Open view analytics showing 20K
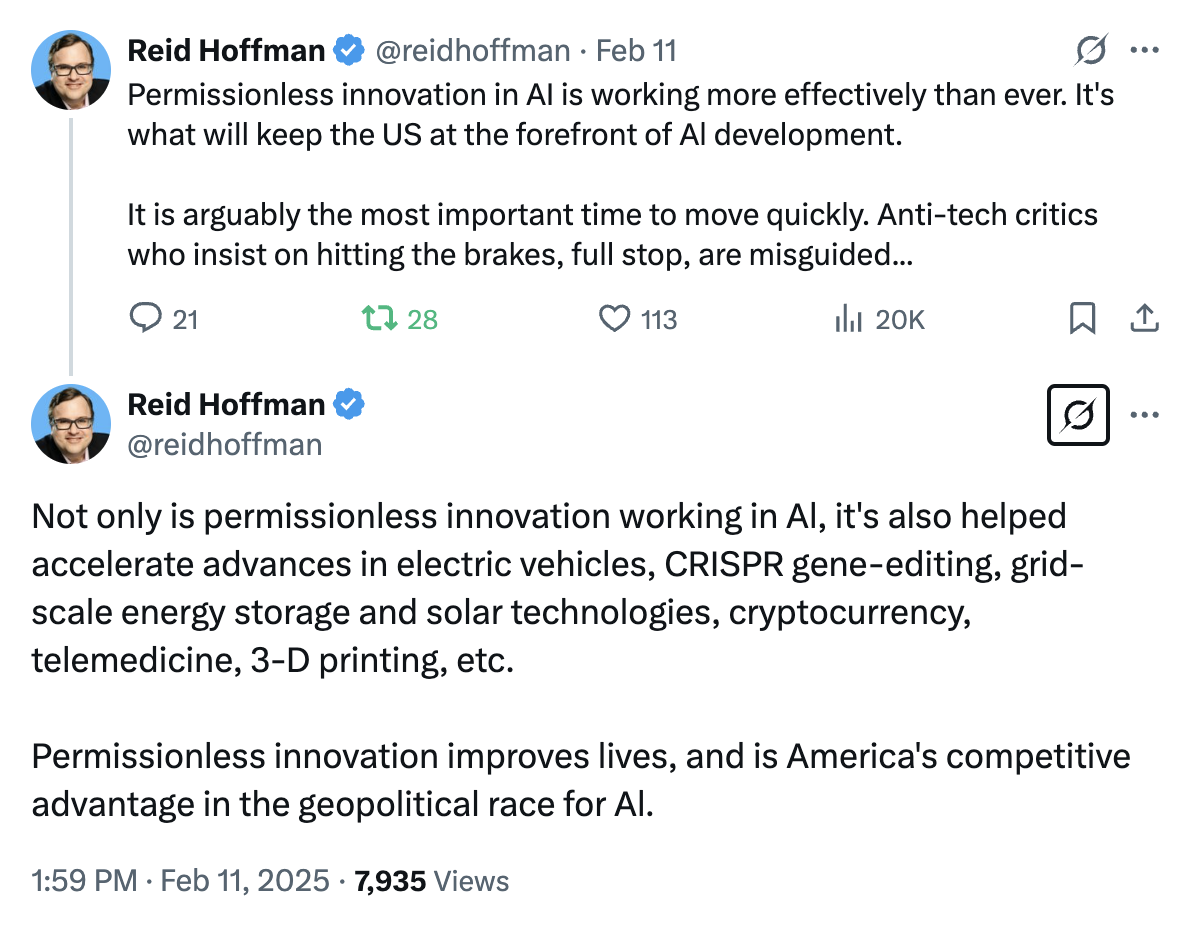Screen dimensions: 1194x930 tap(848, 318)
